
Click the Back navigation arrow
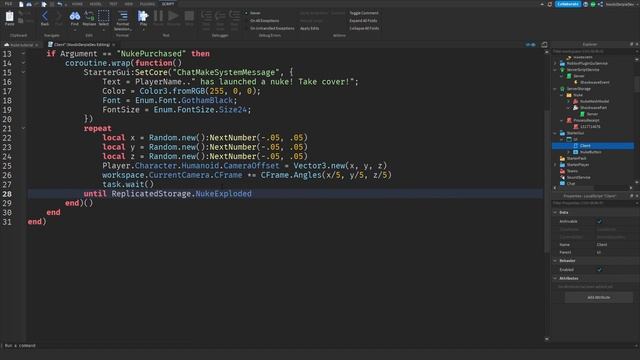tap(45, 17)
